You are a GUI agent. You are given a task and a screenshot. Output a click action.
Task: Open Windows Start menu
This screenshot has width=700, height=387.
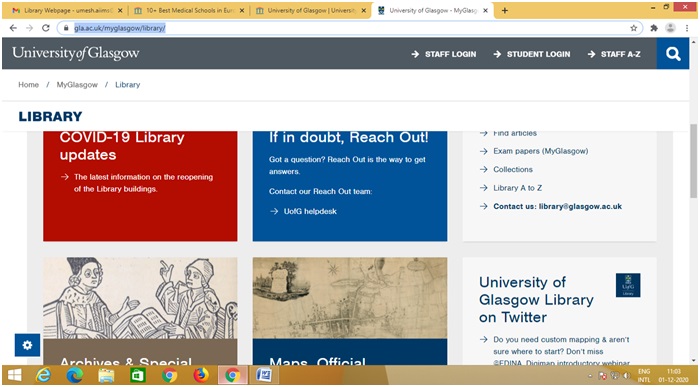tap(14, 375)
